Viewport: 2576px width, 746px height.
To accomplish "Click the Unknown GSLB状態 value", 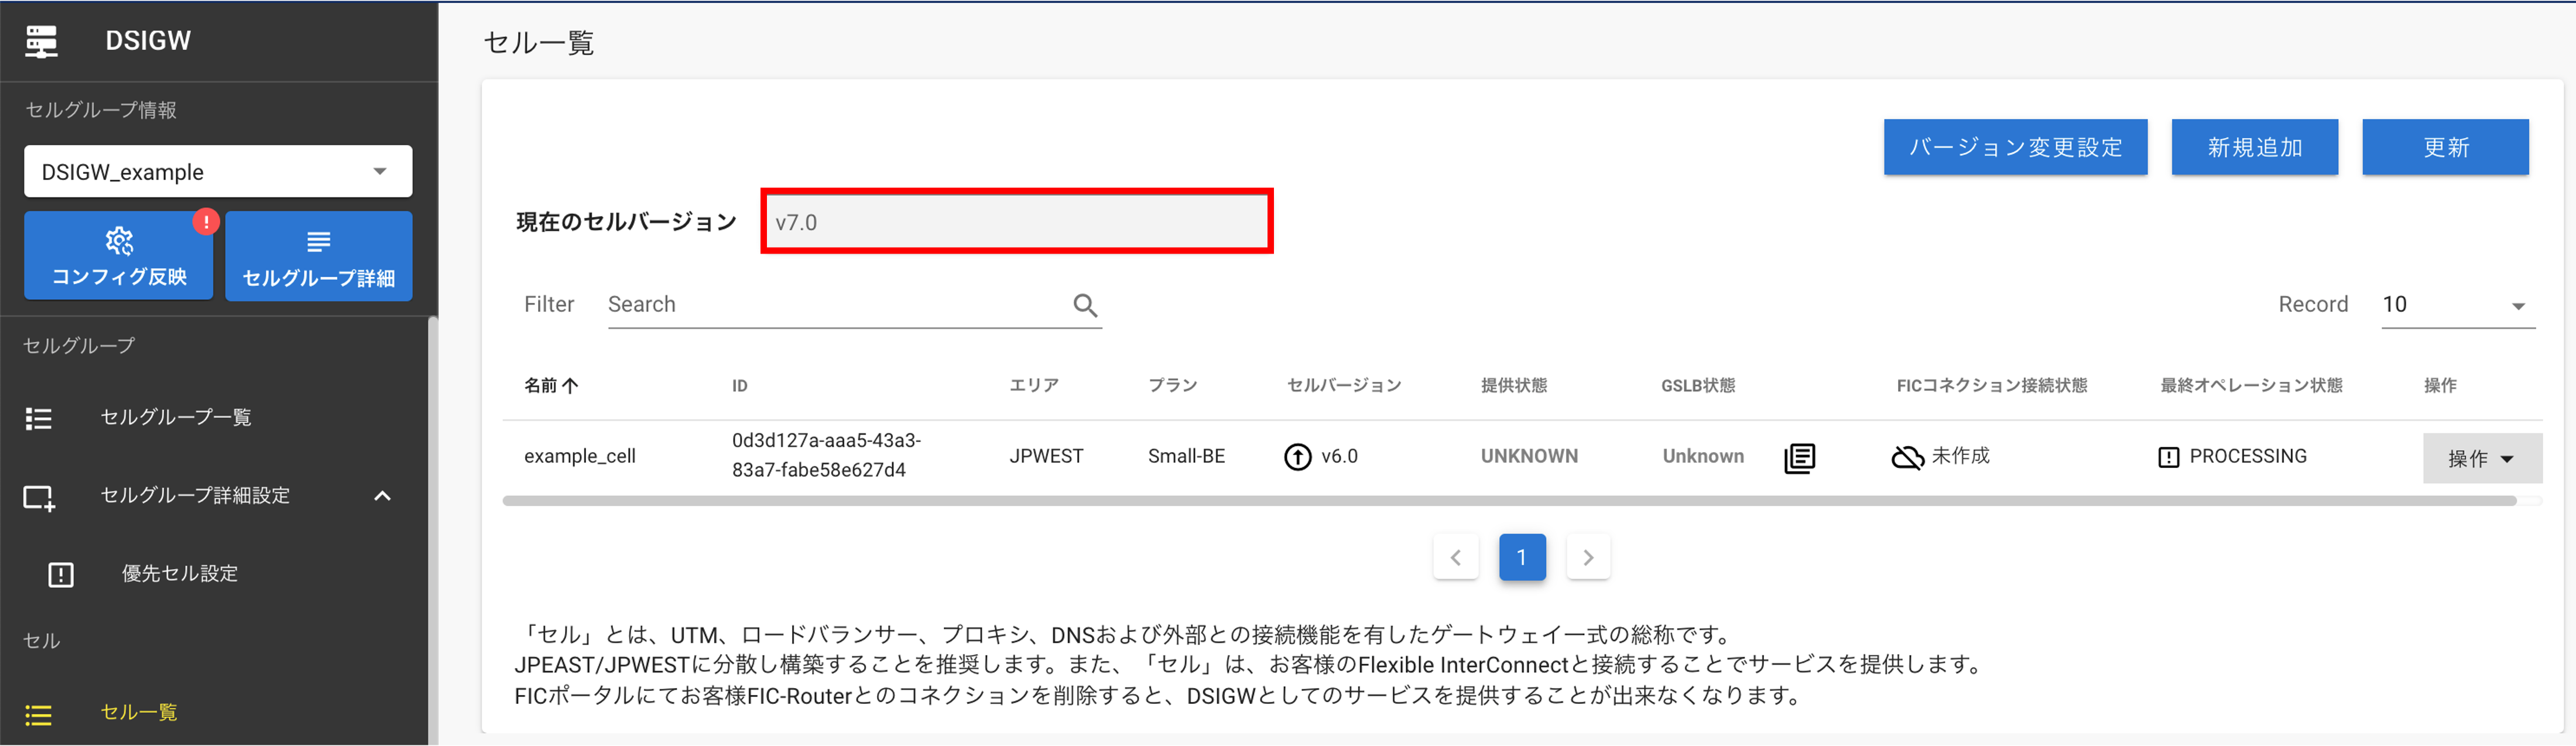I will [1703, 457].
